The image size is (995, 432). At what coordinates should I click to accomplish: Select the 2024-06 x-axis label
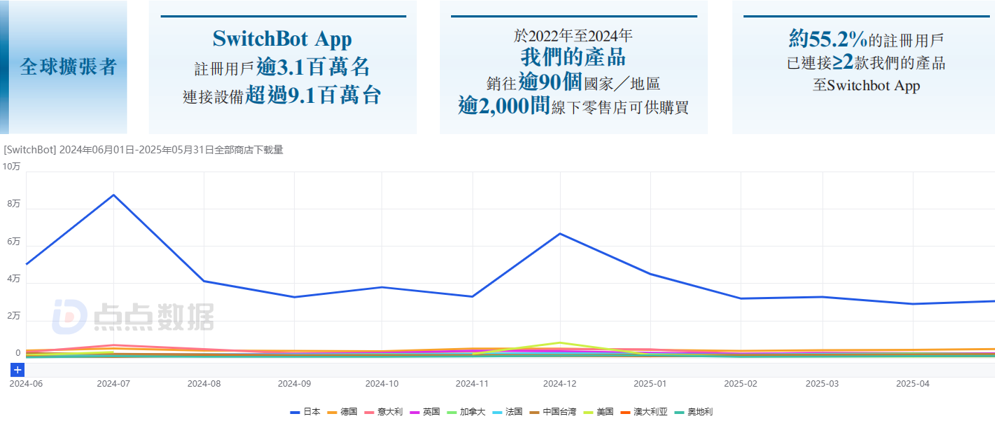click(x=24, y=384)
